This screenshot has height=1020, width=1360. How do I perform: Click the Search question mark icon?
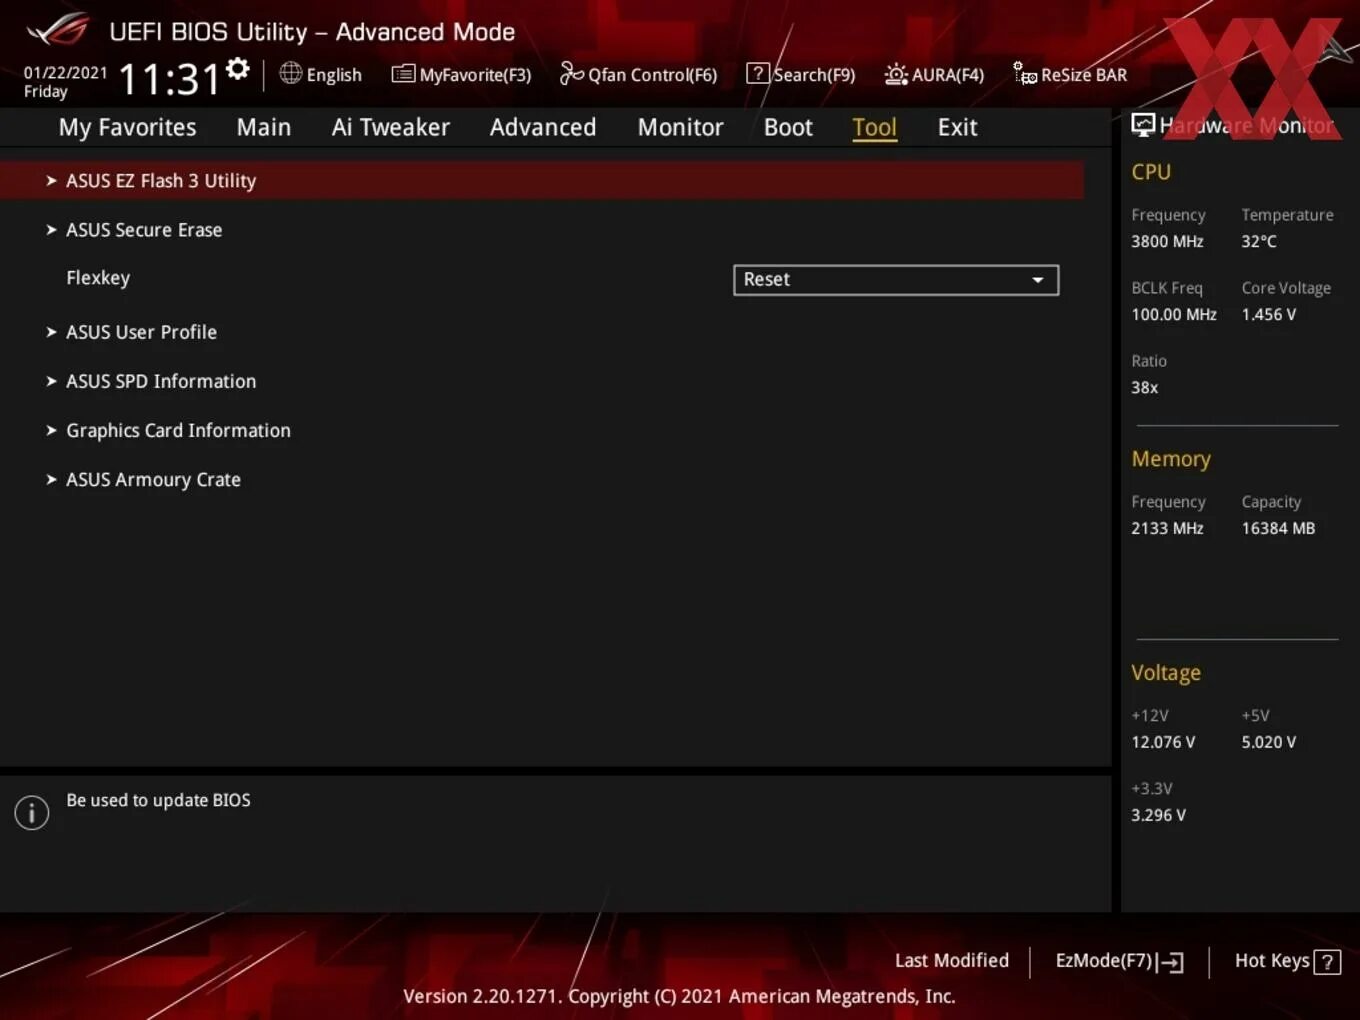click(758, 73)
